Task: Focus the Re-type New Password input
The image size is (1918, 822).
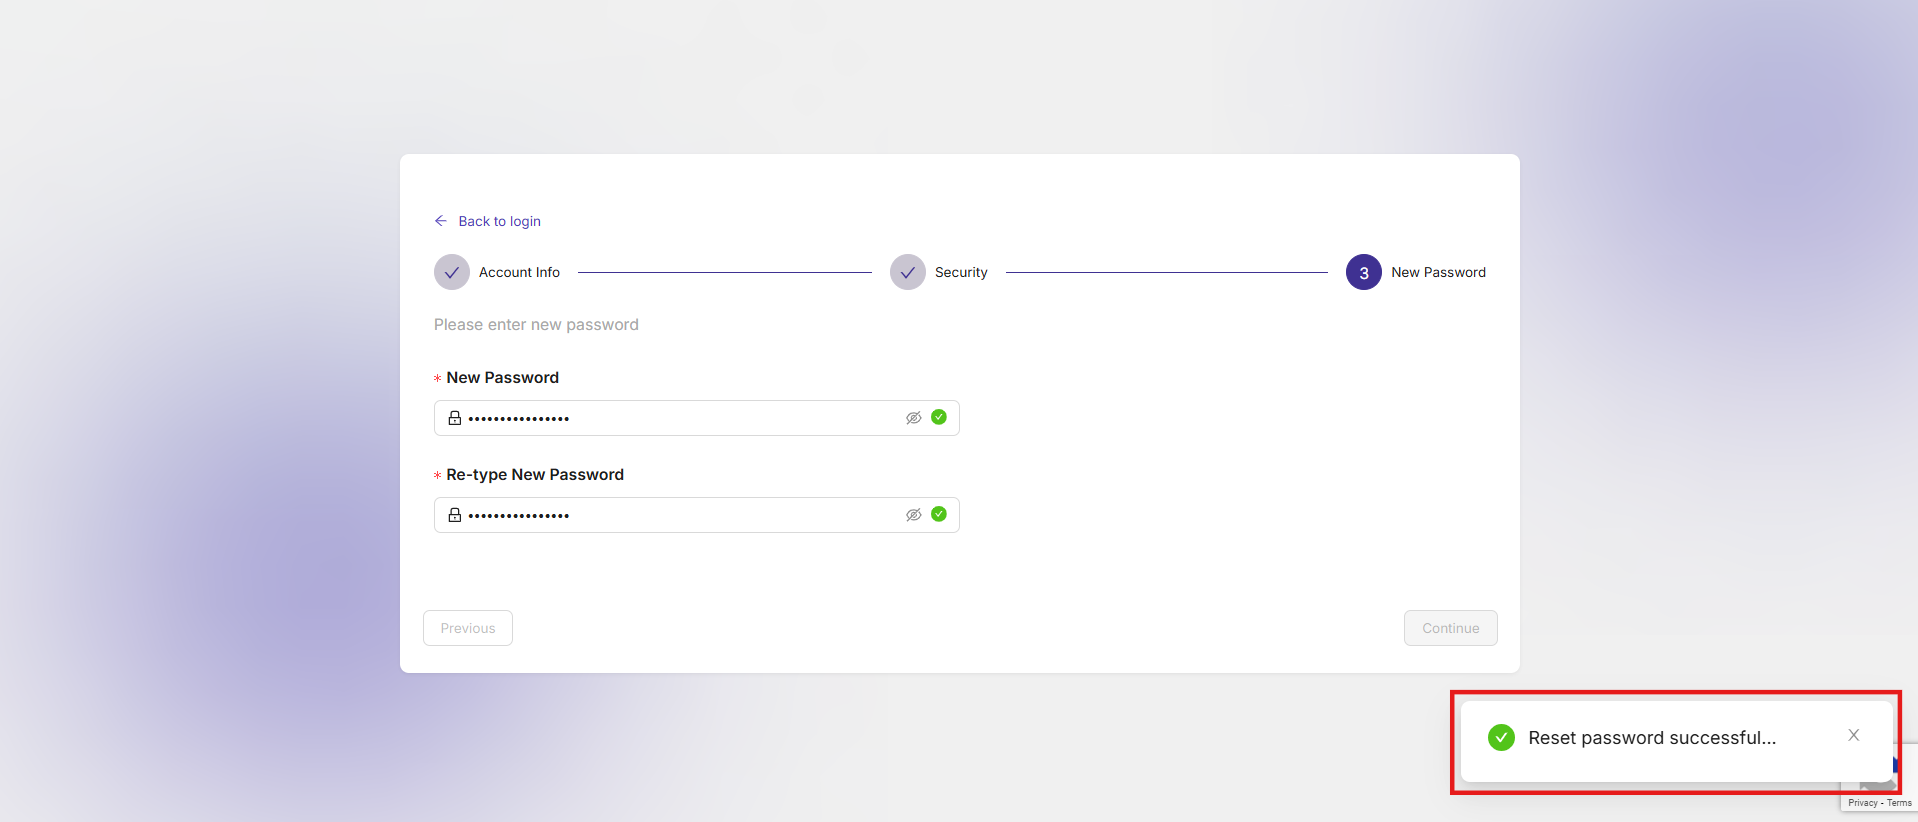Action: click(680, 515)
